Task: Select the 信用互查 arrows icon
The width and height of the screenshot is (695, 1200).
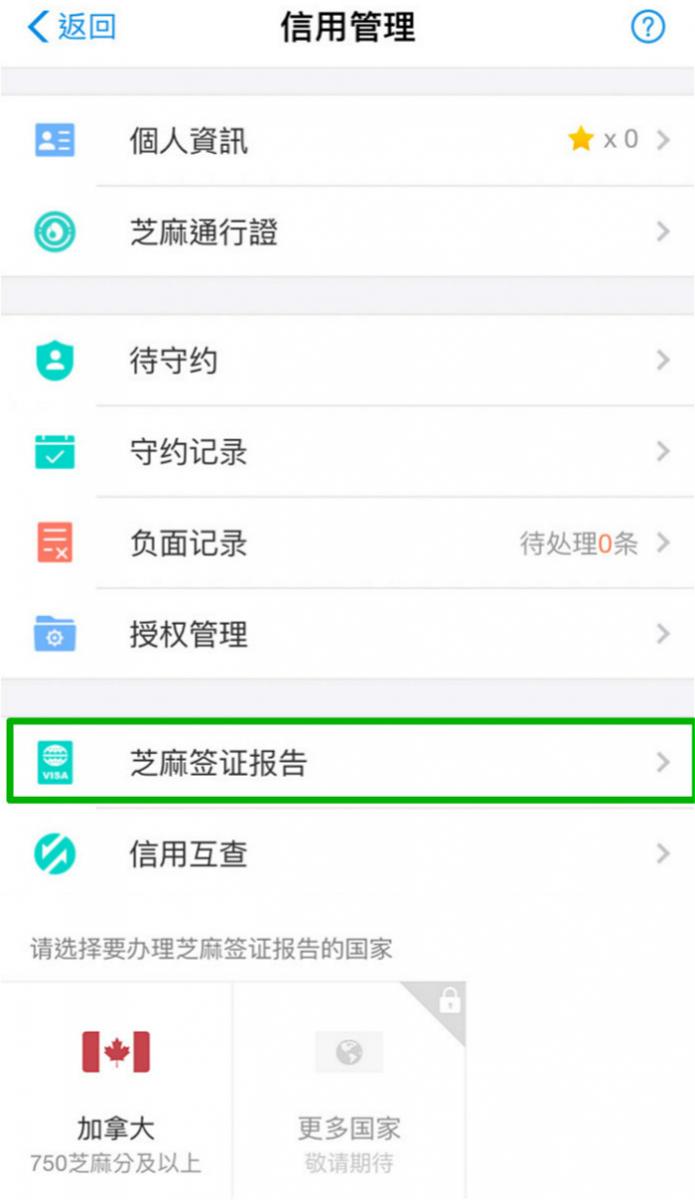Action: pos(55,854)
